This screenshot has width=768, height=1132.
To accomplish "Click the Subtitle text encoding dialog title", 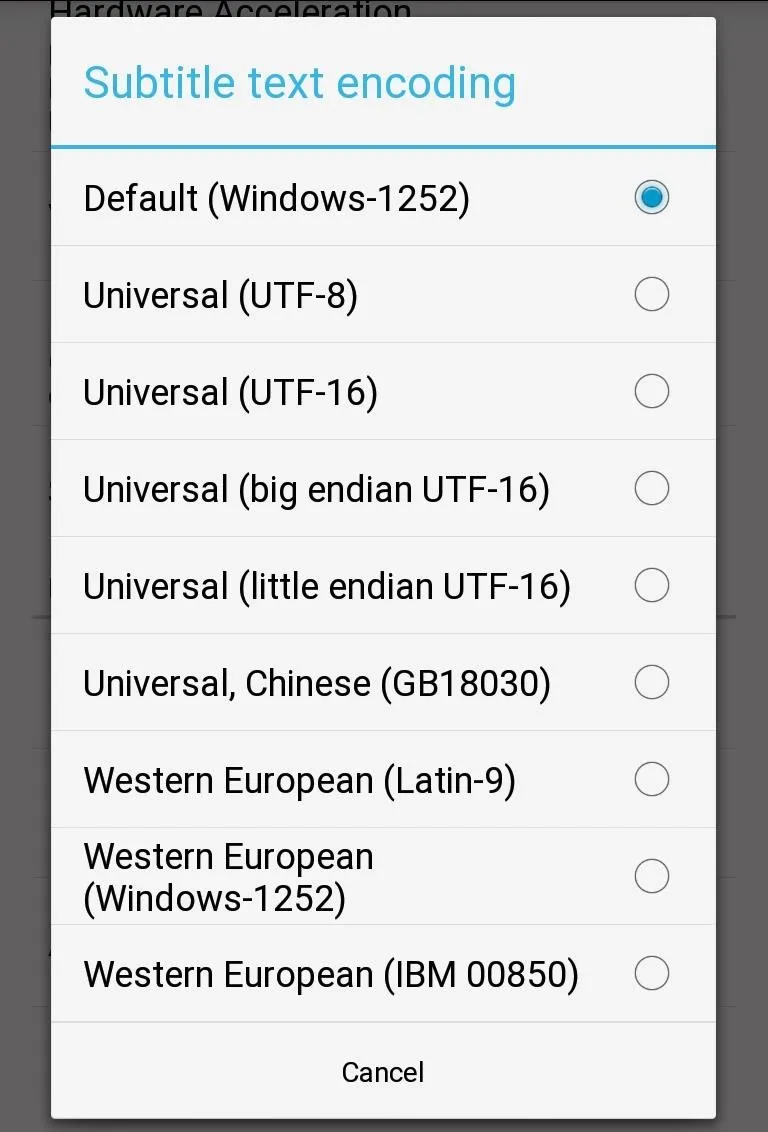I will pos(300,84).
